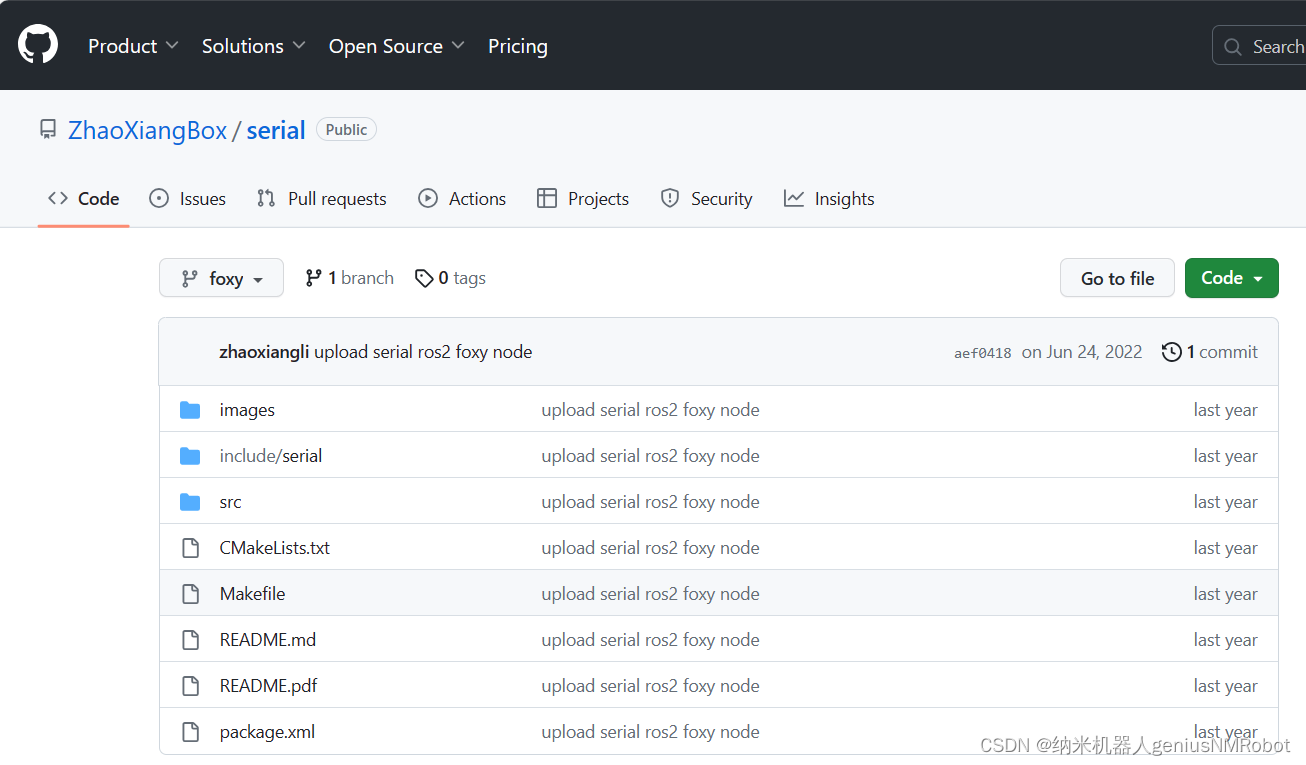
Task: Open the Solutions menu
Action: pyautogui.click(x=253, y=46)
